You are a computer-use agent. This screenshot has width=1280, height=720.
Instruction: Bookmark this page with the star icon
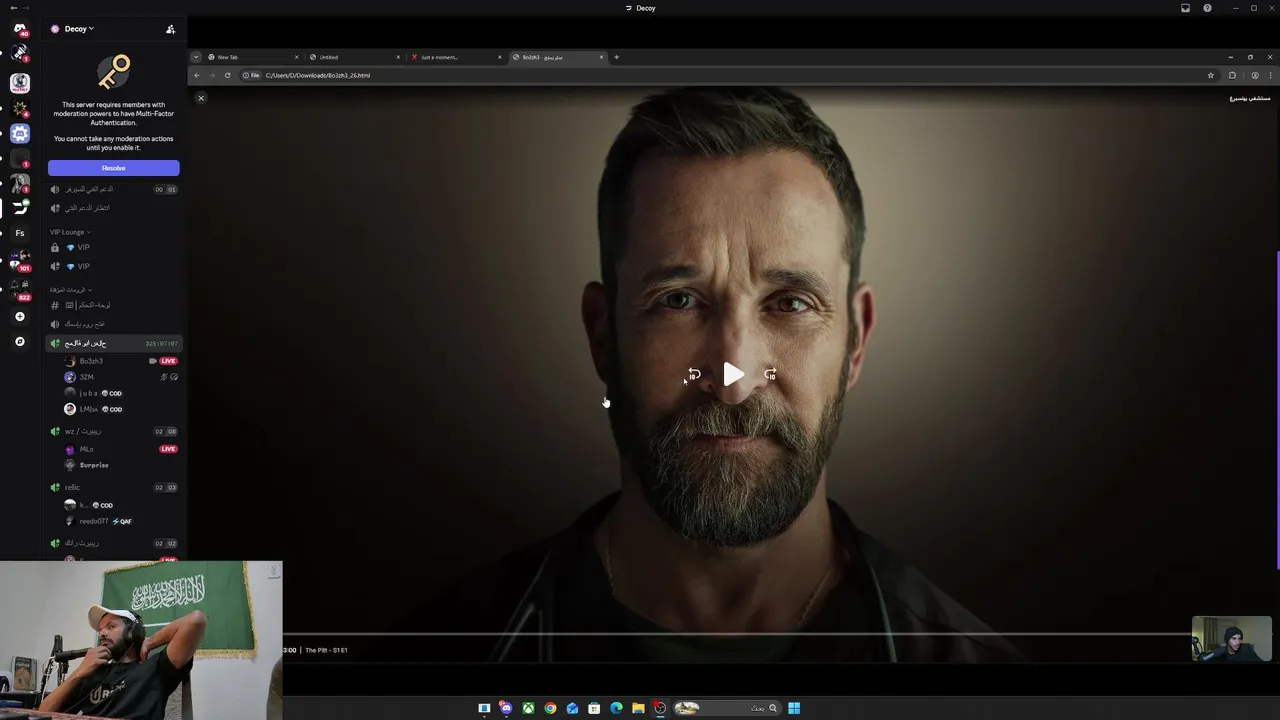pos(1210,75)
